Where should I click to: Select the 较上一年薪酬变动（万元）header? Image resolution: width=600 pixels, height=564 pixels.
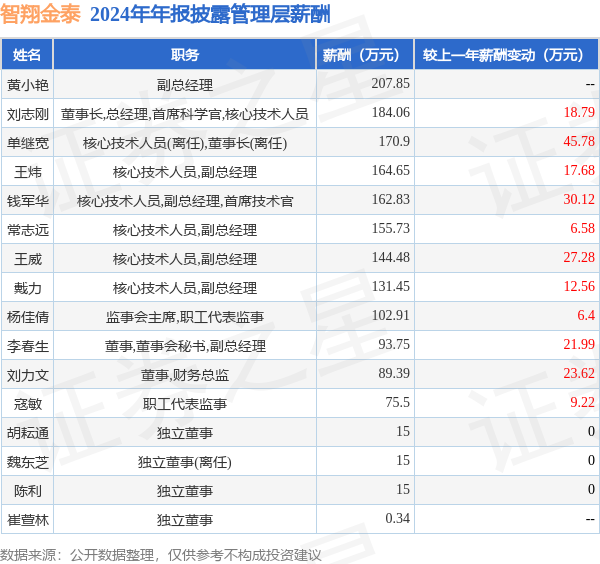[507, 55]
